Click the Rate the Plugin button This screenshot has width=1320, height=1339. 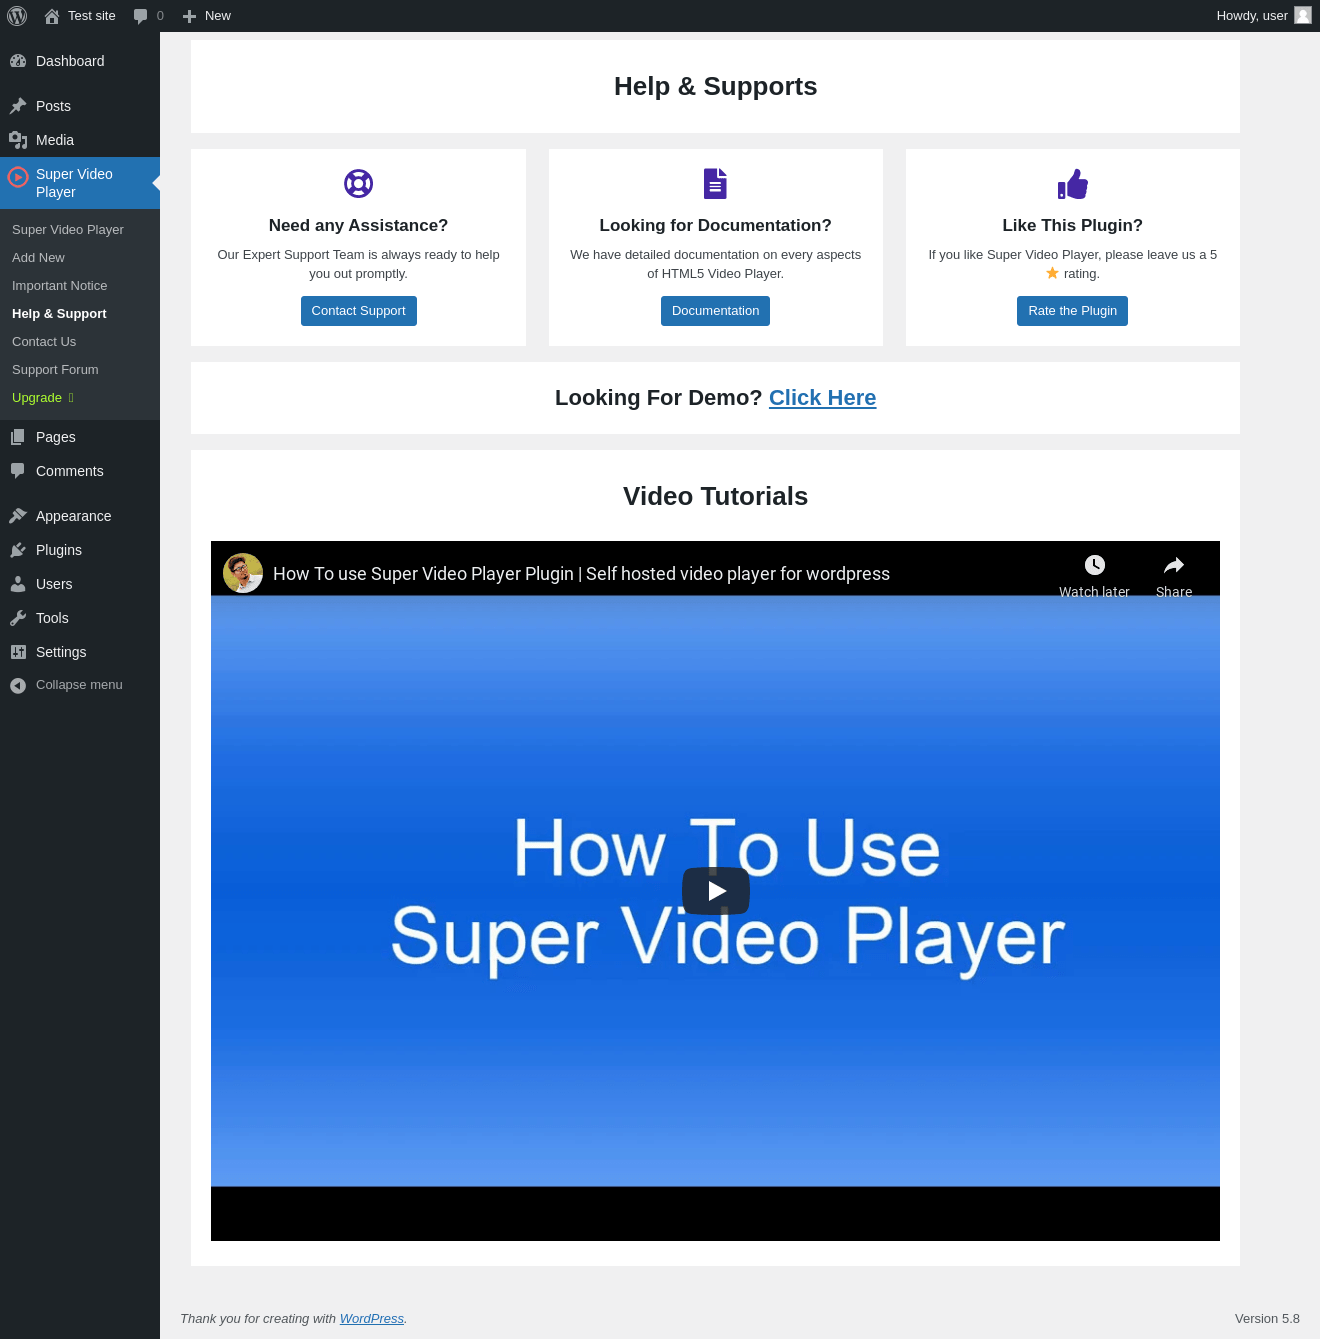point(1073,311)
